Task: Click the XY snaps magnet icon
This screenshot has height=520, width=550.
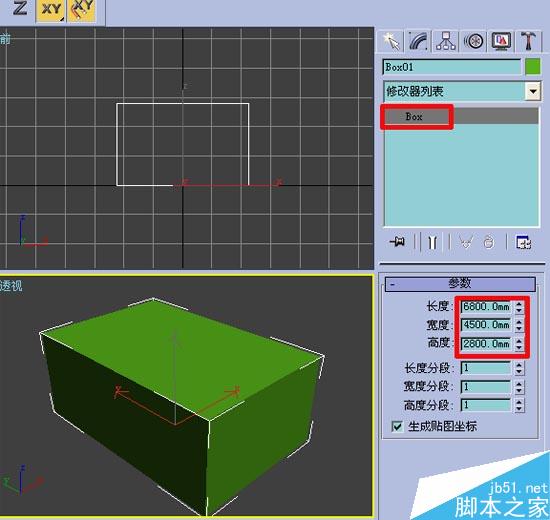Action: pos(82,10)
